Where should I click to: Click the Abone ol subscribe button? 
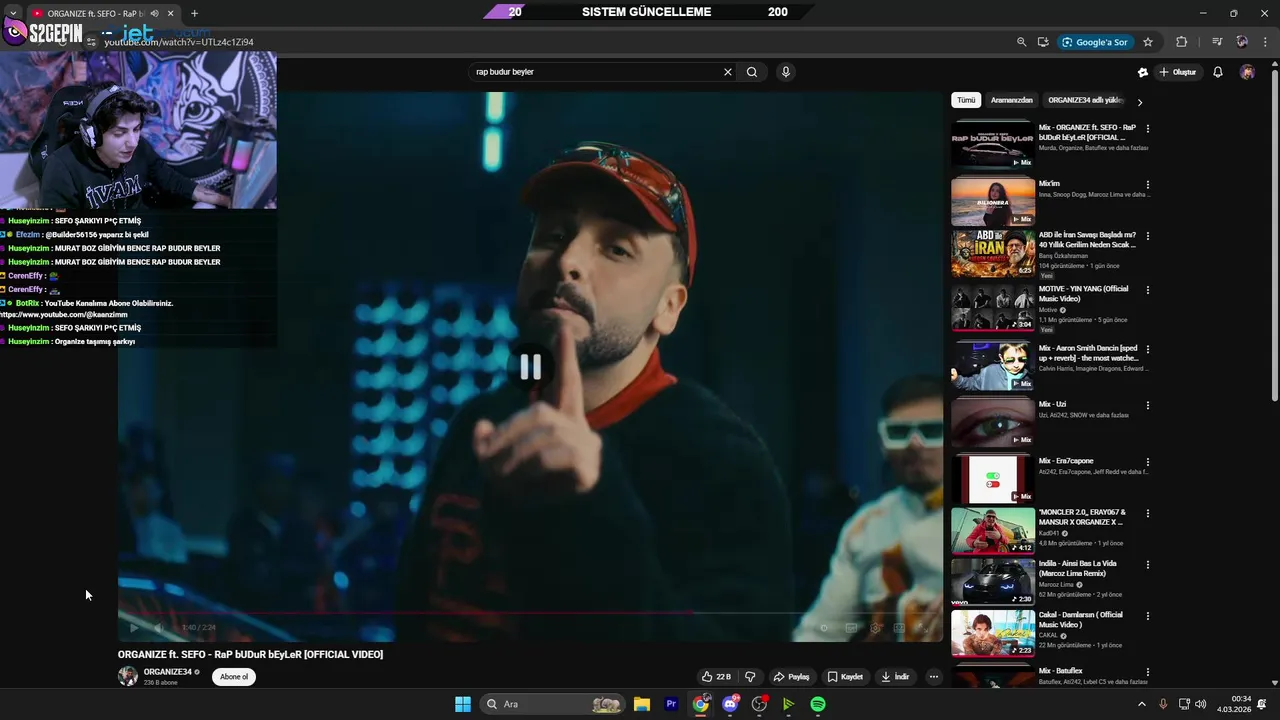234,677
